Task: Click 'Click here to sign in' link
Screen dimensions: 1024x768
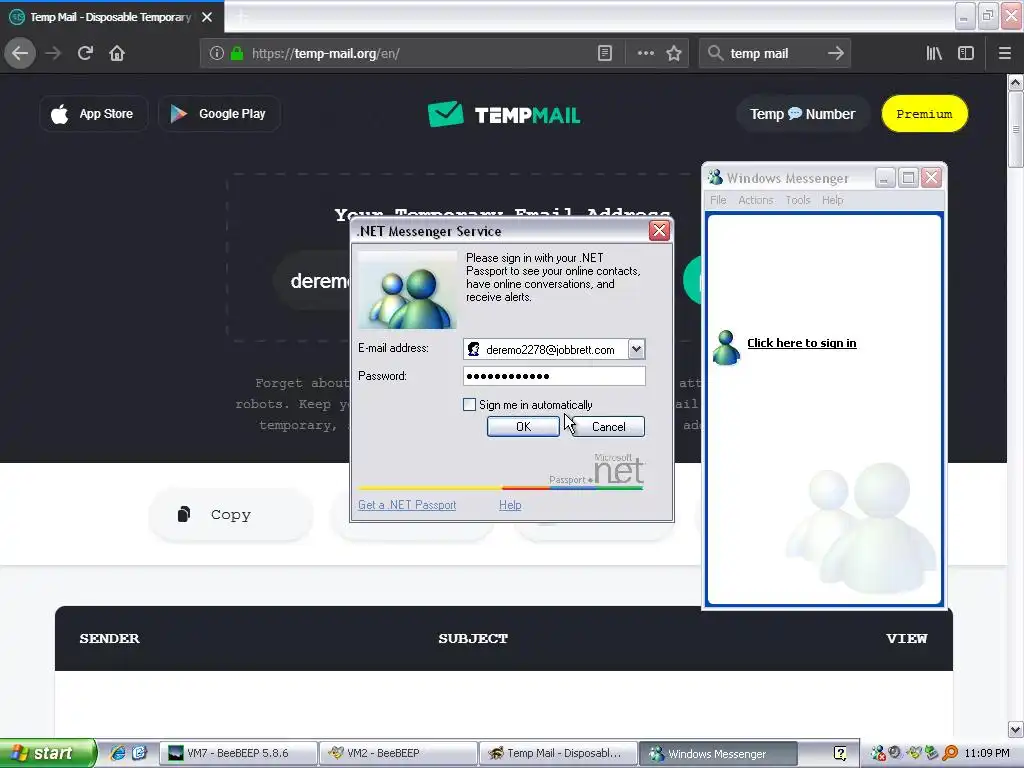Action: point(801,343)
